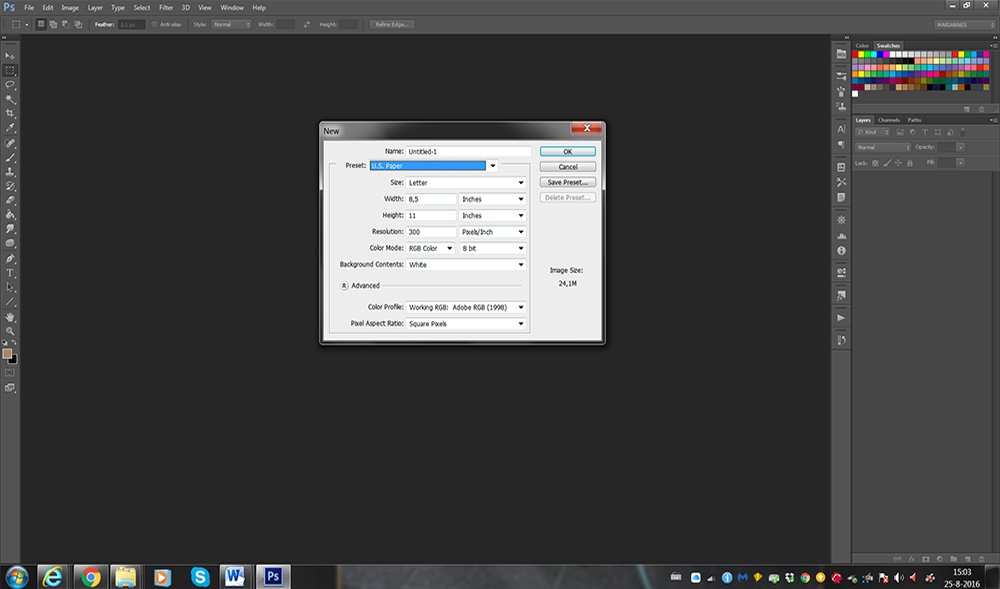Viewport: 1000px width, 589px height.
Task: Open the Image menu
Action: 70,8
